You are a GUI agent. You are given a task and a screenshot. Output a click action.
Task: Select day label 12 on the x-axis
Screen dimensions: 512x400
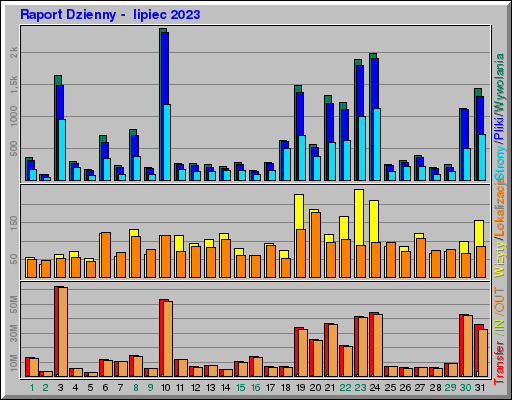click(195, 388)
